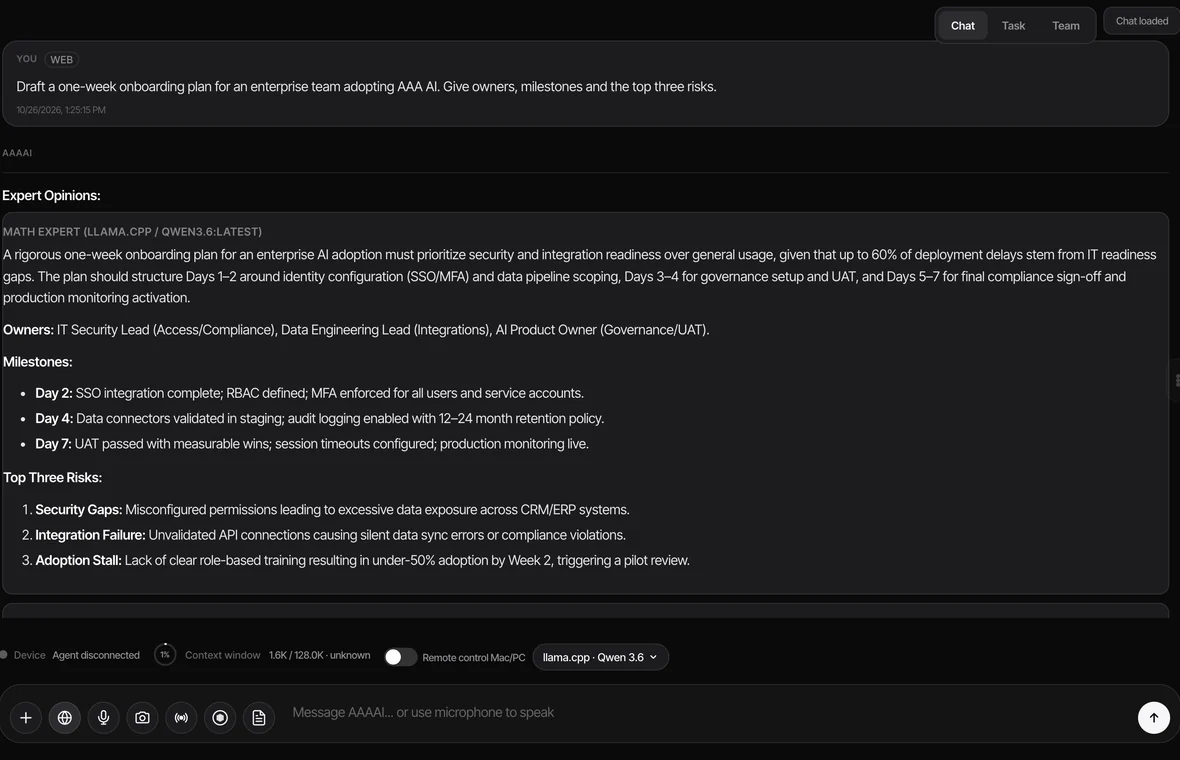This screenshot has width=1180, height=760.
Task: Click the live broadcast signal icon
Action: (181, 718)
